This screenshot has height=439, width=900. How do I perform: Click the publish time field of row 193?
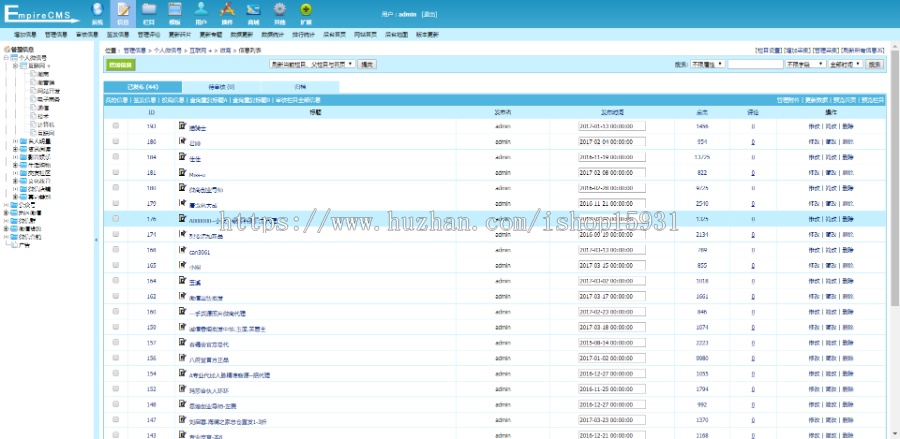click(611, 127)
